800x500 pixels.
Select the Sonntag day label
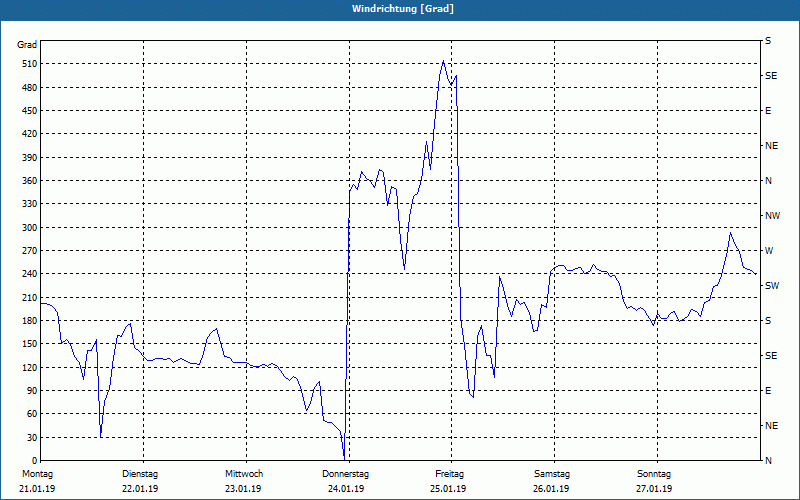pyautogui.click(x=654, y=474)
